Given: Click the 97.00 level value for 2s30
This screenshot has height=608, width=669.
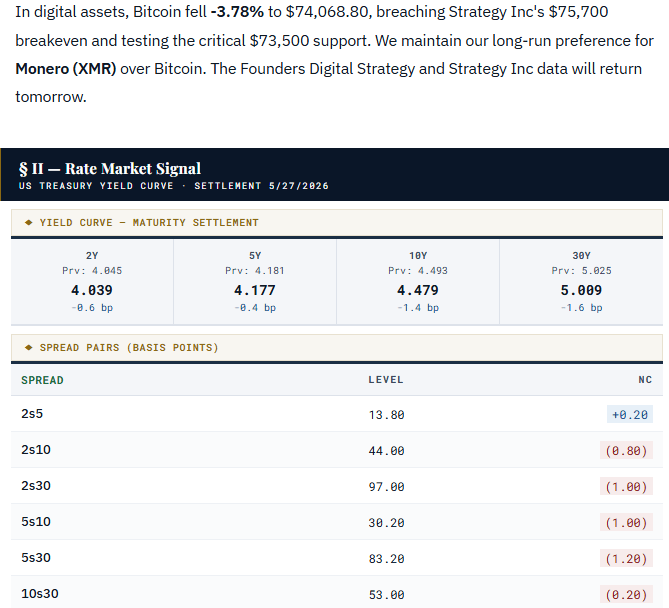Looking at the screenshot, I should pyautogui.click(x=387, y=487).
